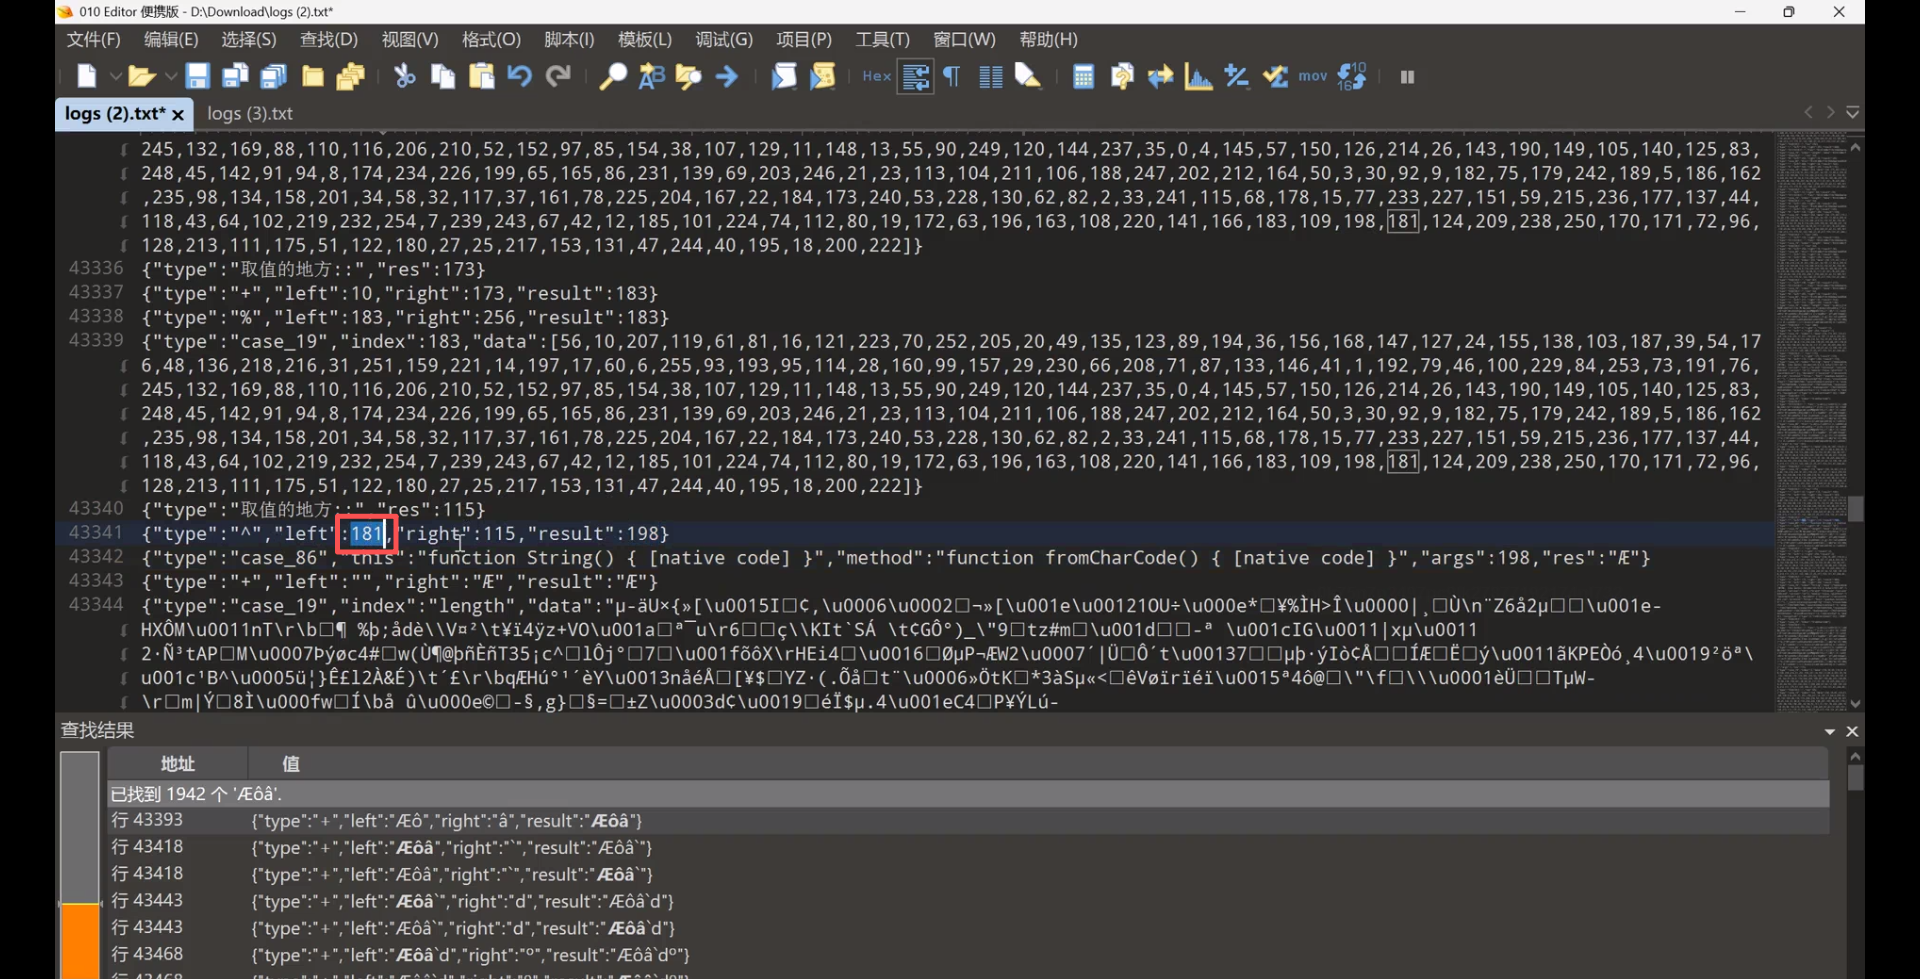1920x979 pixels.
Task: Cut selection with the scissors icon
Action: (404, 76)
